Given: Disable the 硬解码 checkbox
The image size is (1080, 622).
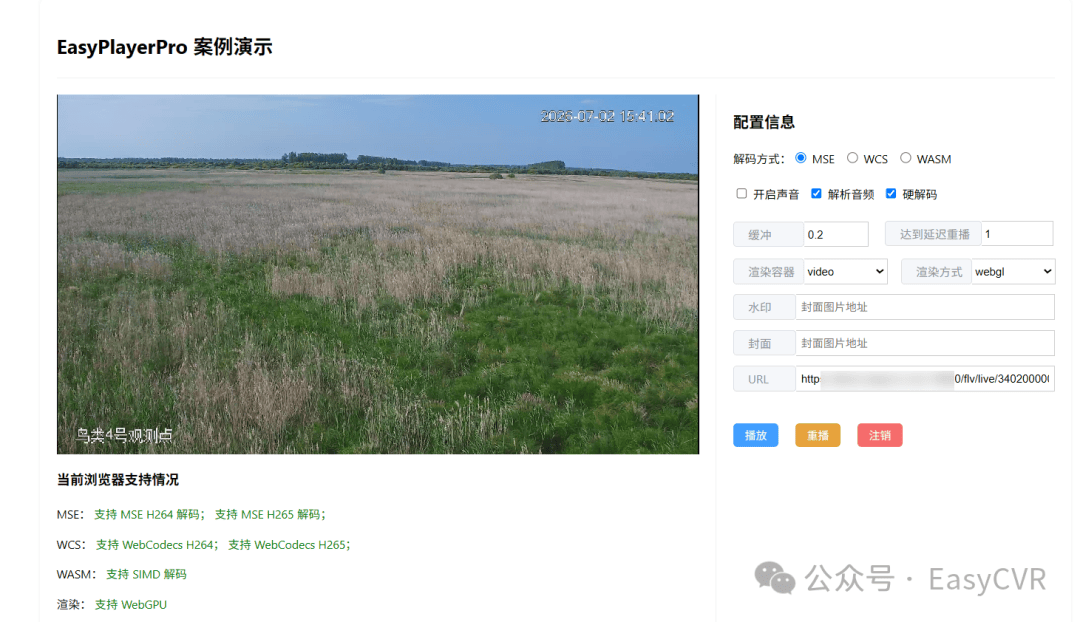Looking at the screenshot, I should tap(891, 194).
